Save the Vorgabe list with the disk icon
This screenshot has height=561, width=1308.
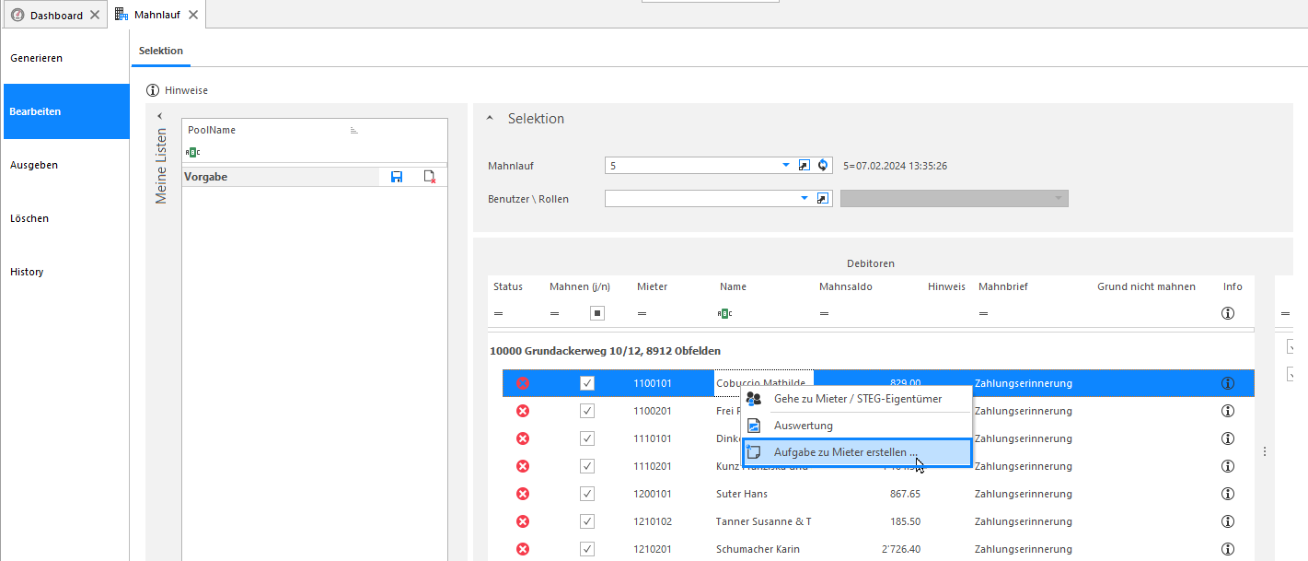click(x=397, y=177)
